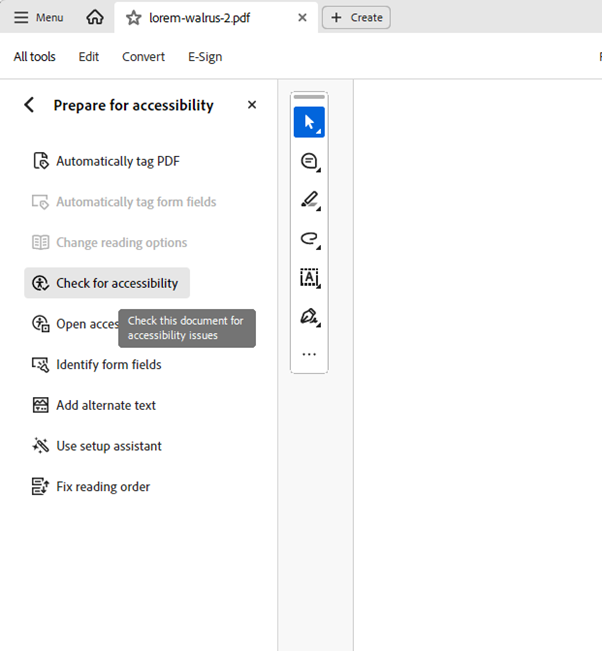Viewport: 602px width, 651px height.
Task: Choose the freehand draw lasso tool
Action: (x=309, y=239)
